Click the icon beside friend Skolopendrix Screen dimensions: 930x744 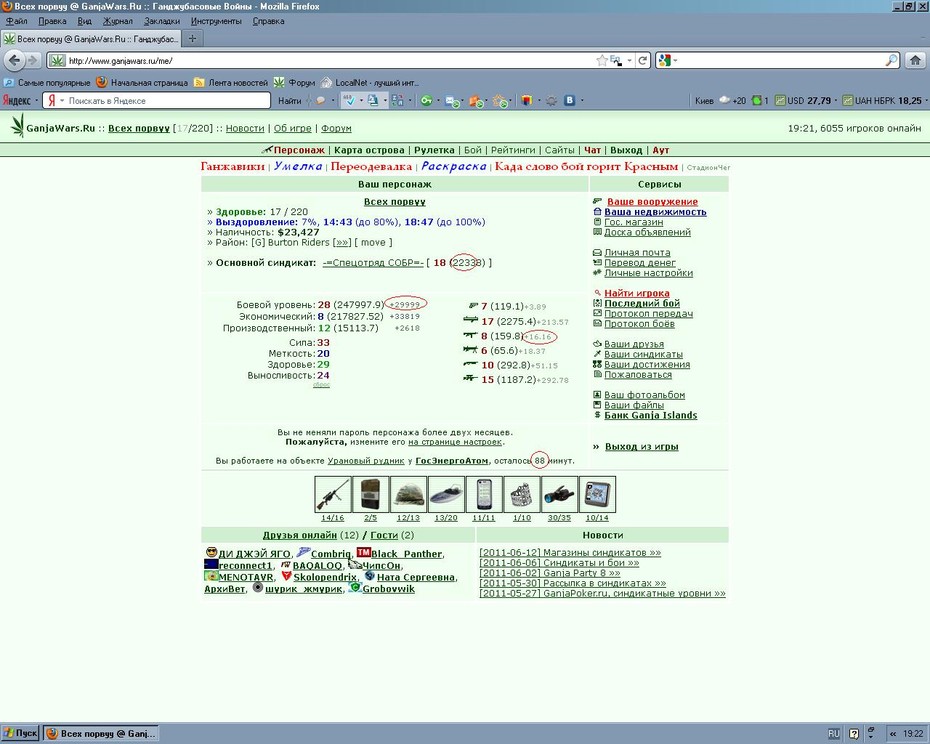point(286,576)
